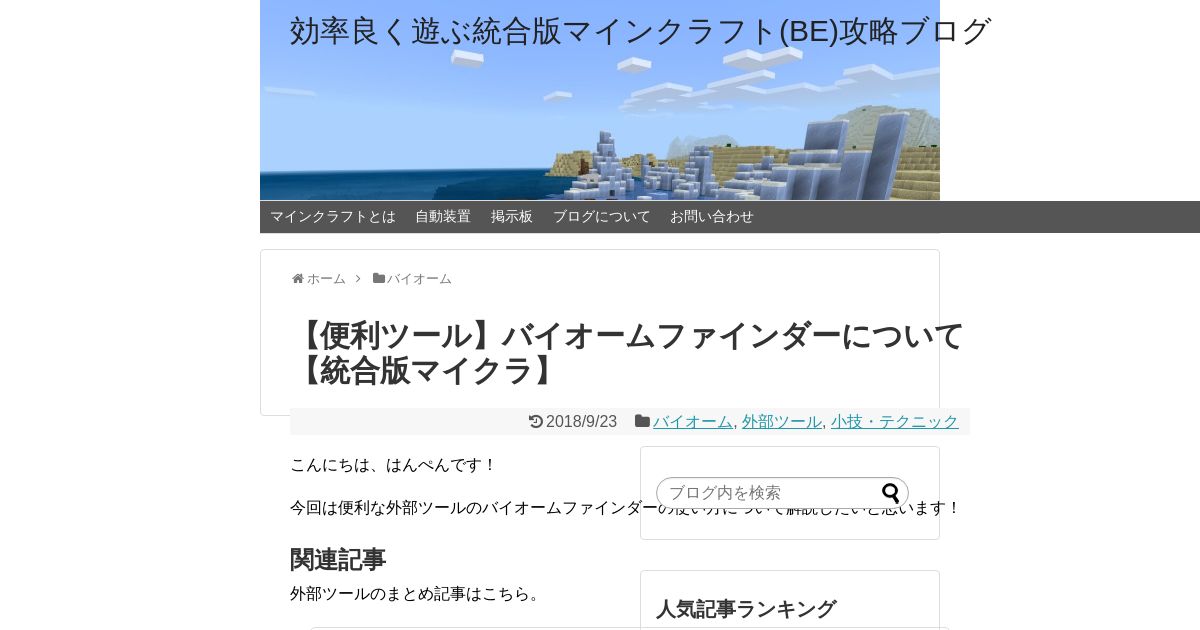Screen dimensions: 1200x630
Task: Open 掲示板 menu item
Action: point(512,217)
